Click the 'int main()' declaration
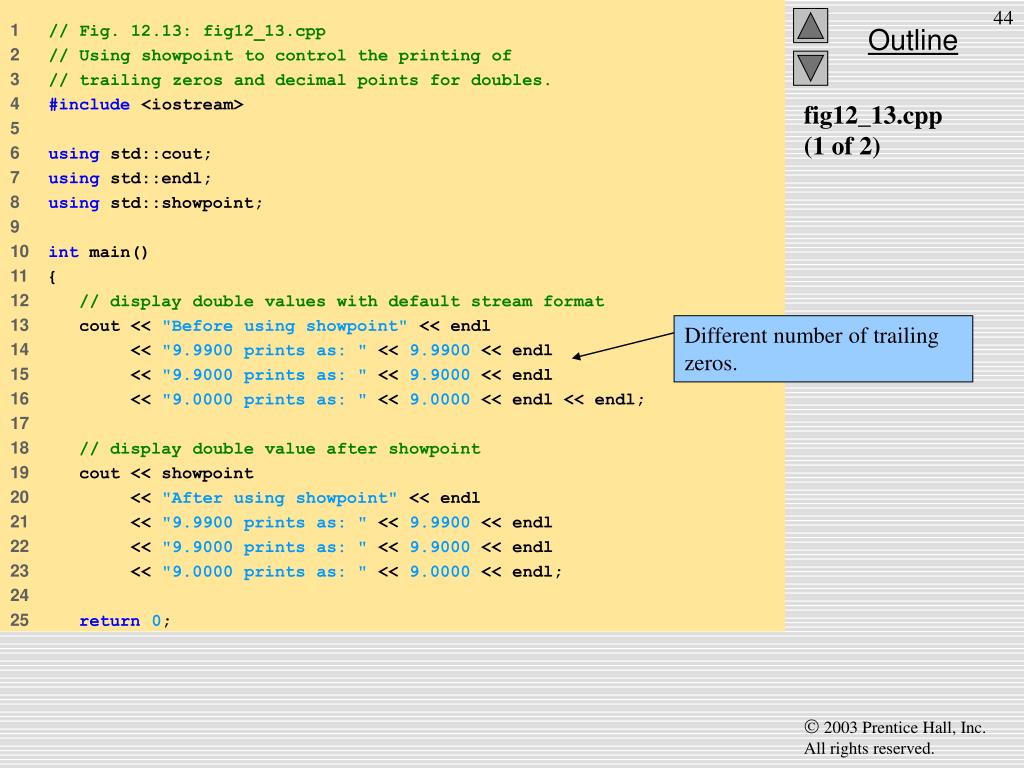 point(98,252)
